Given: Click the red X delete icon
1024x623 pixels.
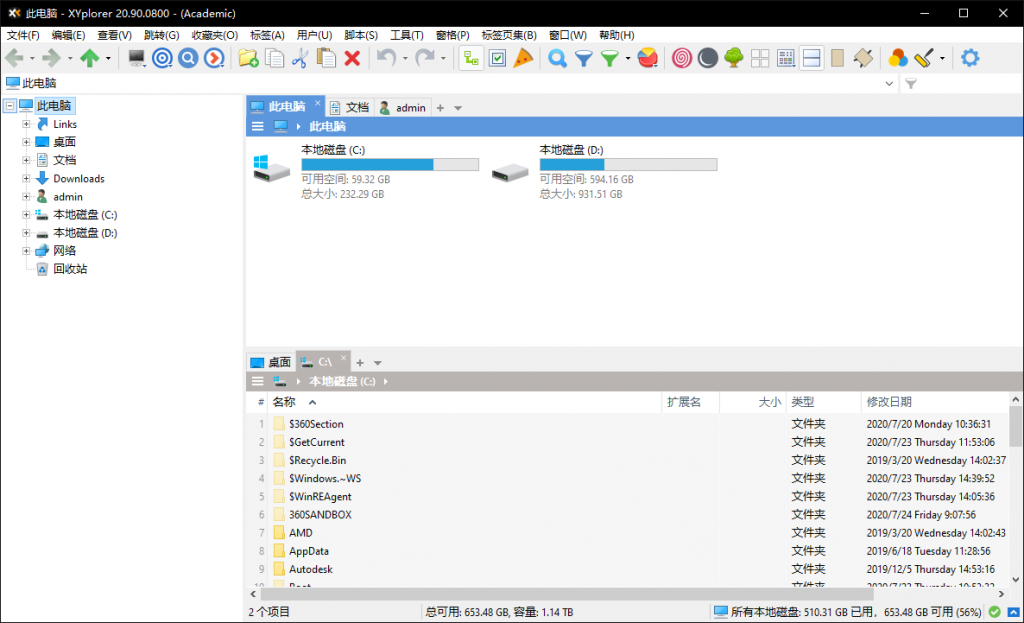Looking at the screenshot, I should 352,58.
